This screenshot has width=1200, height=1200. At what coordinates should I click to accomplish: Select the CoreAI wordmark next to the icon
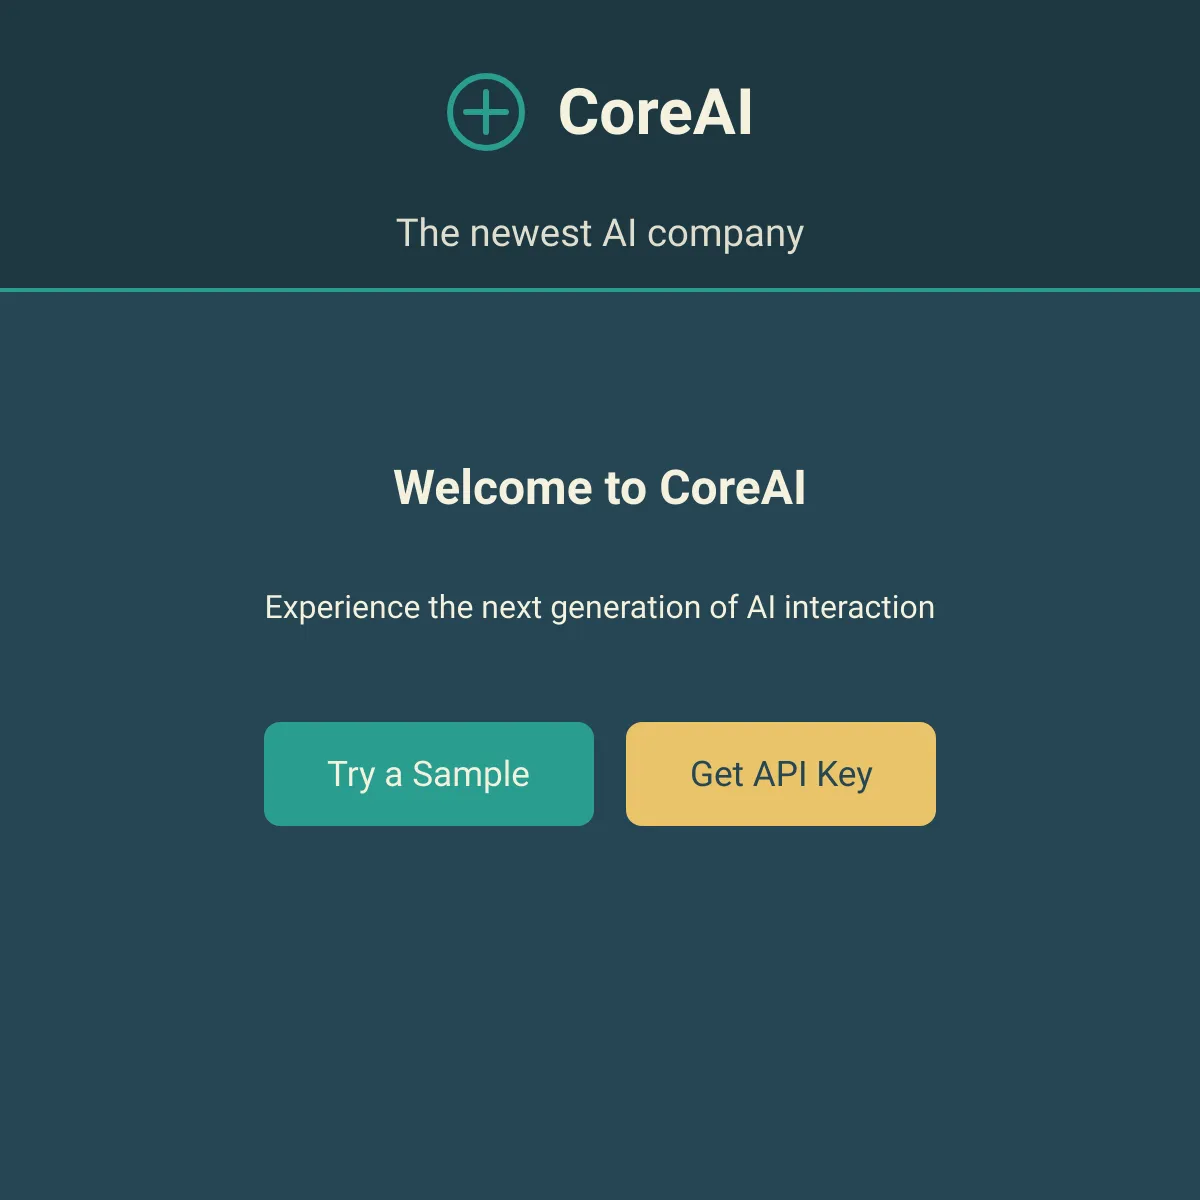[656, 112]
